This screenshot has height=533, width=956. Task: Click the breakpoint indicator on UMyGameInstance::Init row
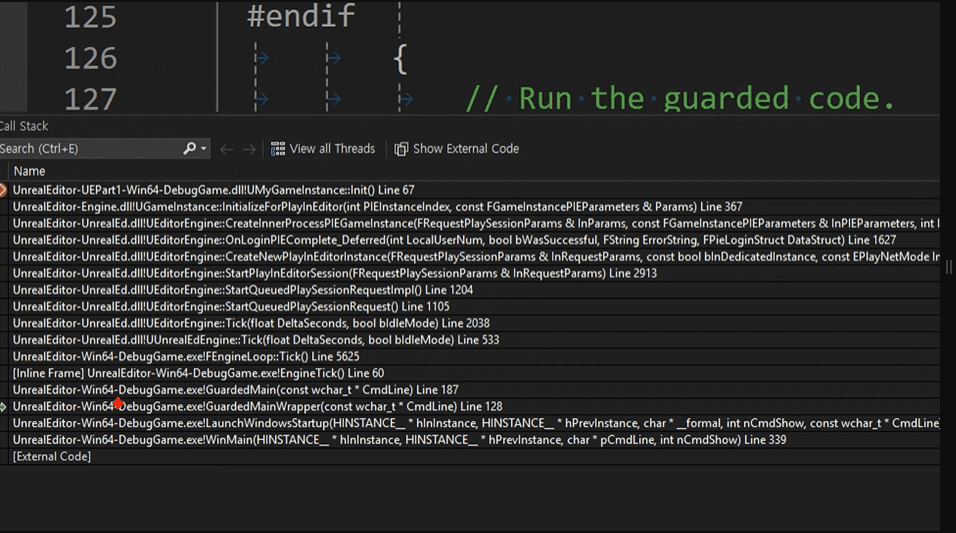point(3,190)
